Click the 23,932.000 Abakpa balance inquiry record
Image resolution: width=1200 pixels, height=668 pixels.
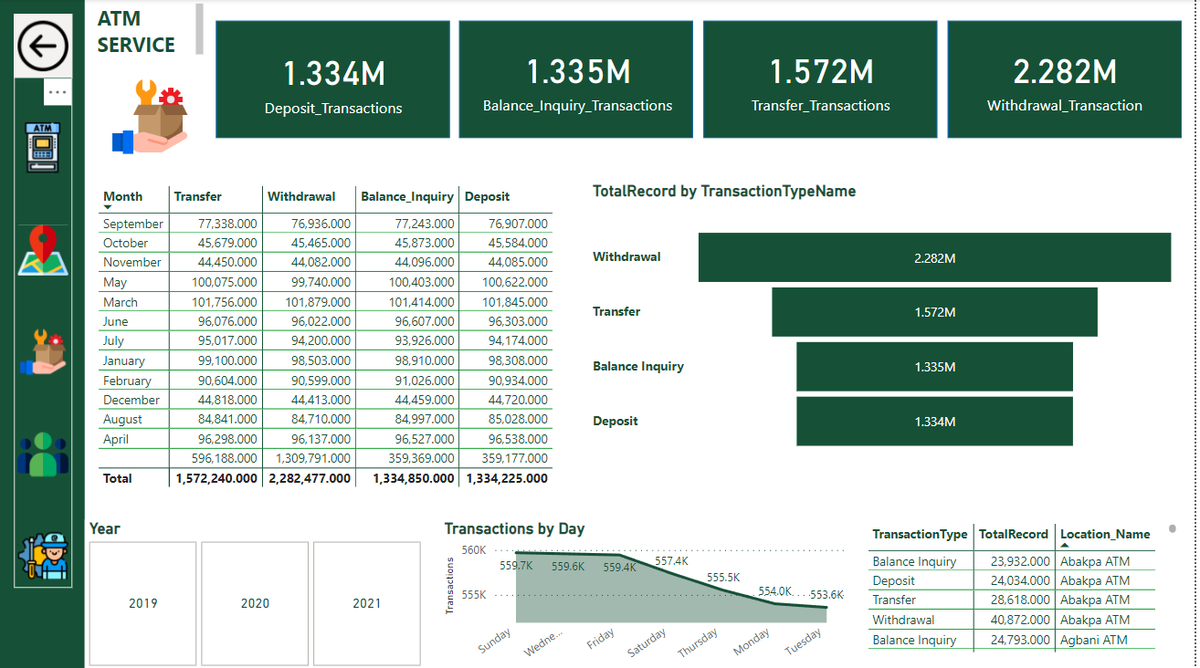pos(1018,561)
